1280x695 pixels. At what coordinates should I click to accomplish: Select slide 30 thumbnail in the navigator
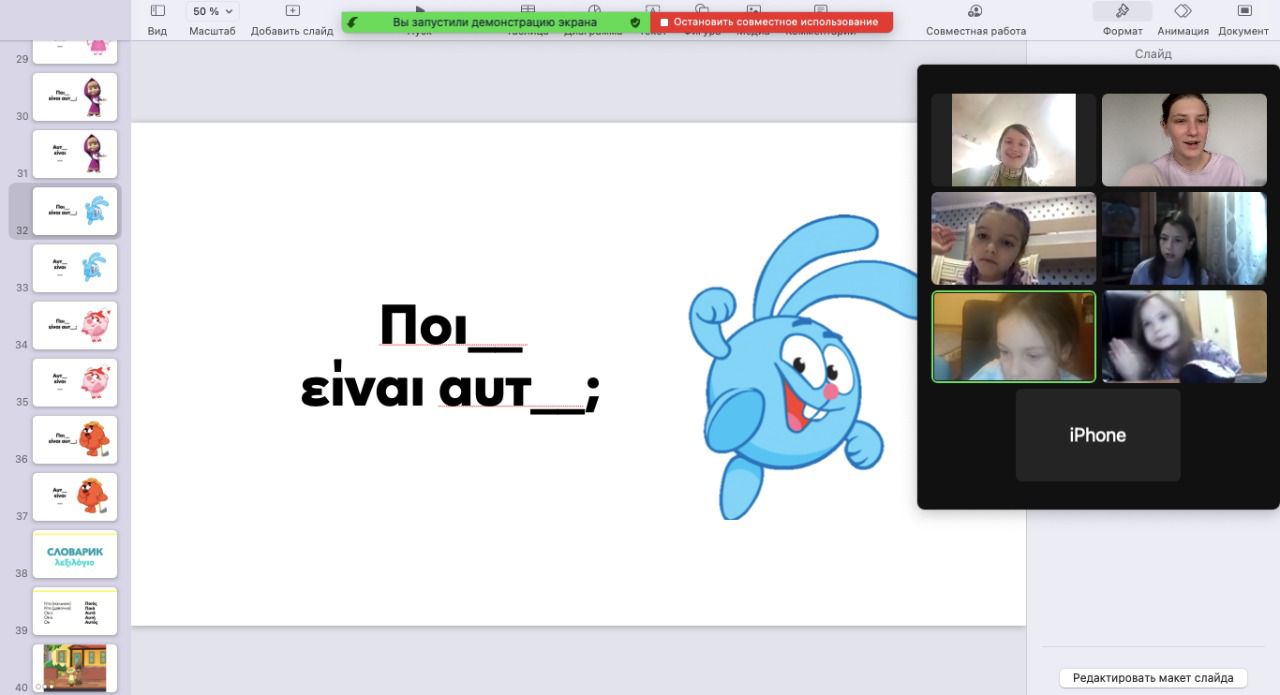tap(75, 97)
